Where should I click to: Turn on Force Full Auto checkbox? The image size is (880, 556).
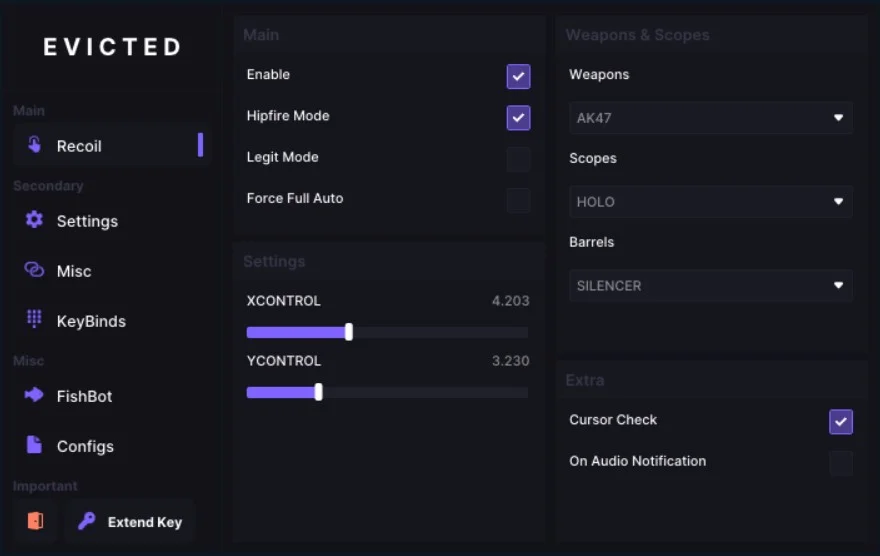click(518, 200)
